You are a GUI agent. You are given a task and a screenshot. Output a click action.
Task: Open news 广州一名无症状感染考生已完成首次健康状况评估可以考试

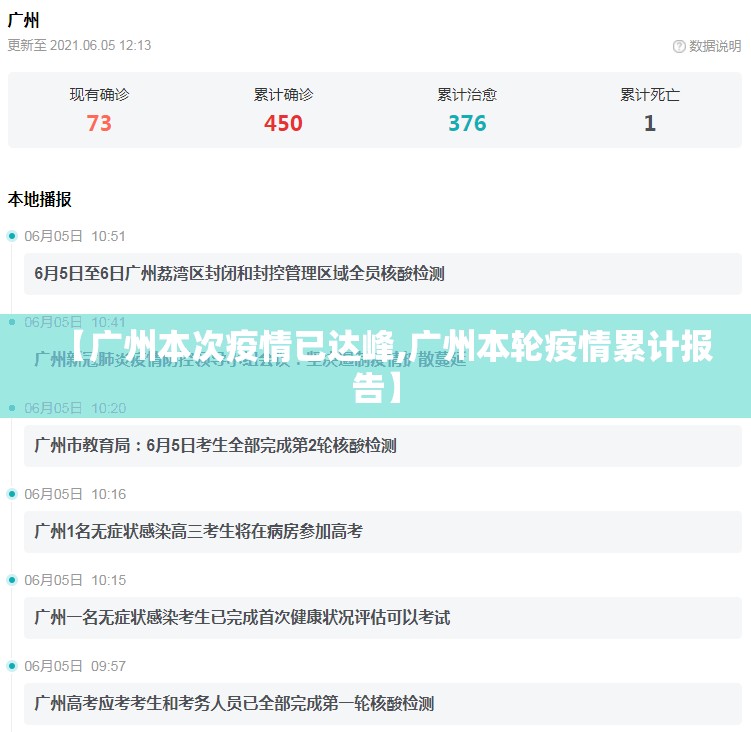383,618
